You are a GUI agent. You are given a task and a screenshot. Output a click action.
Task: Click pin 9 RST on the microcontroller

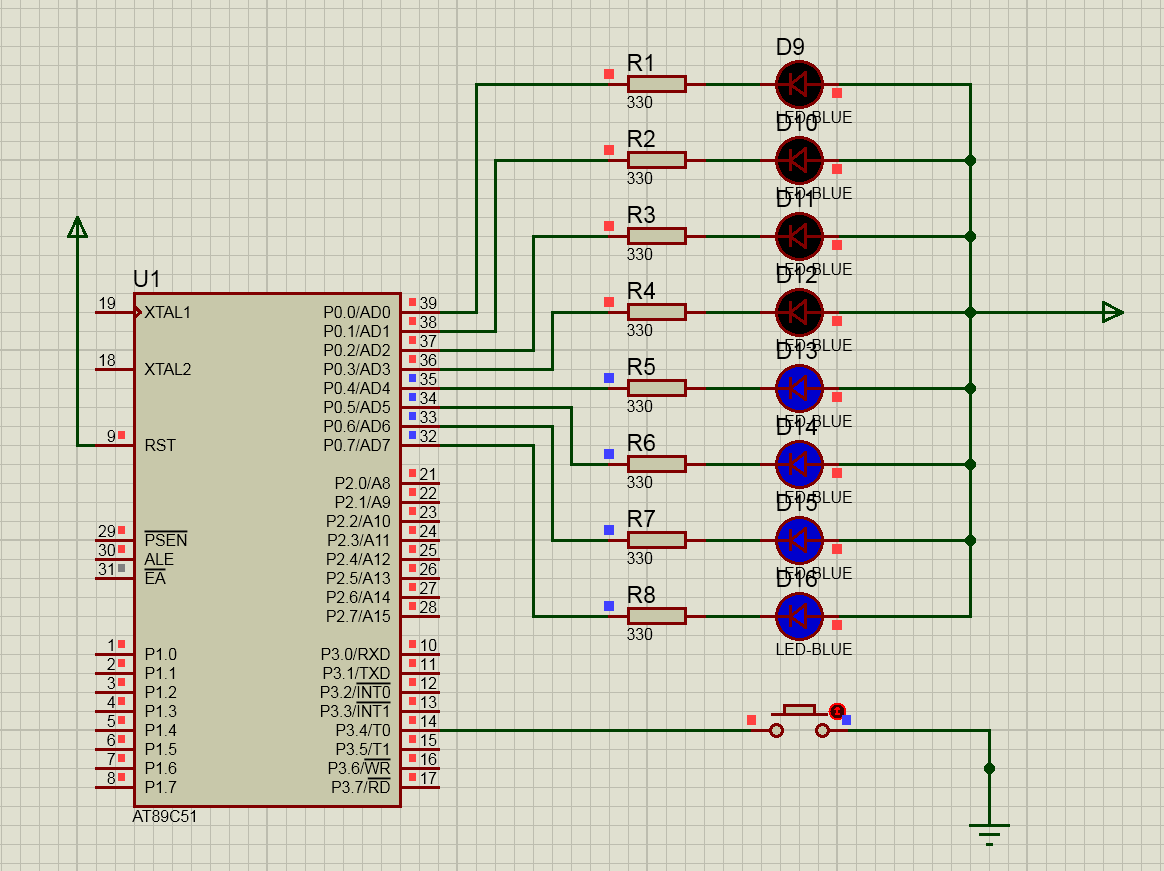(x=114, y=445)
